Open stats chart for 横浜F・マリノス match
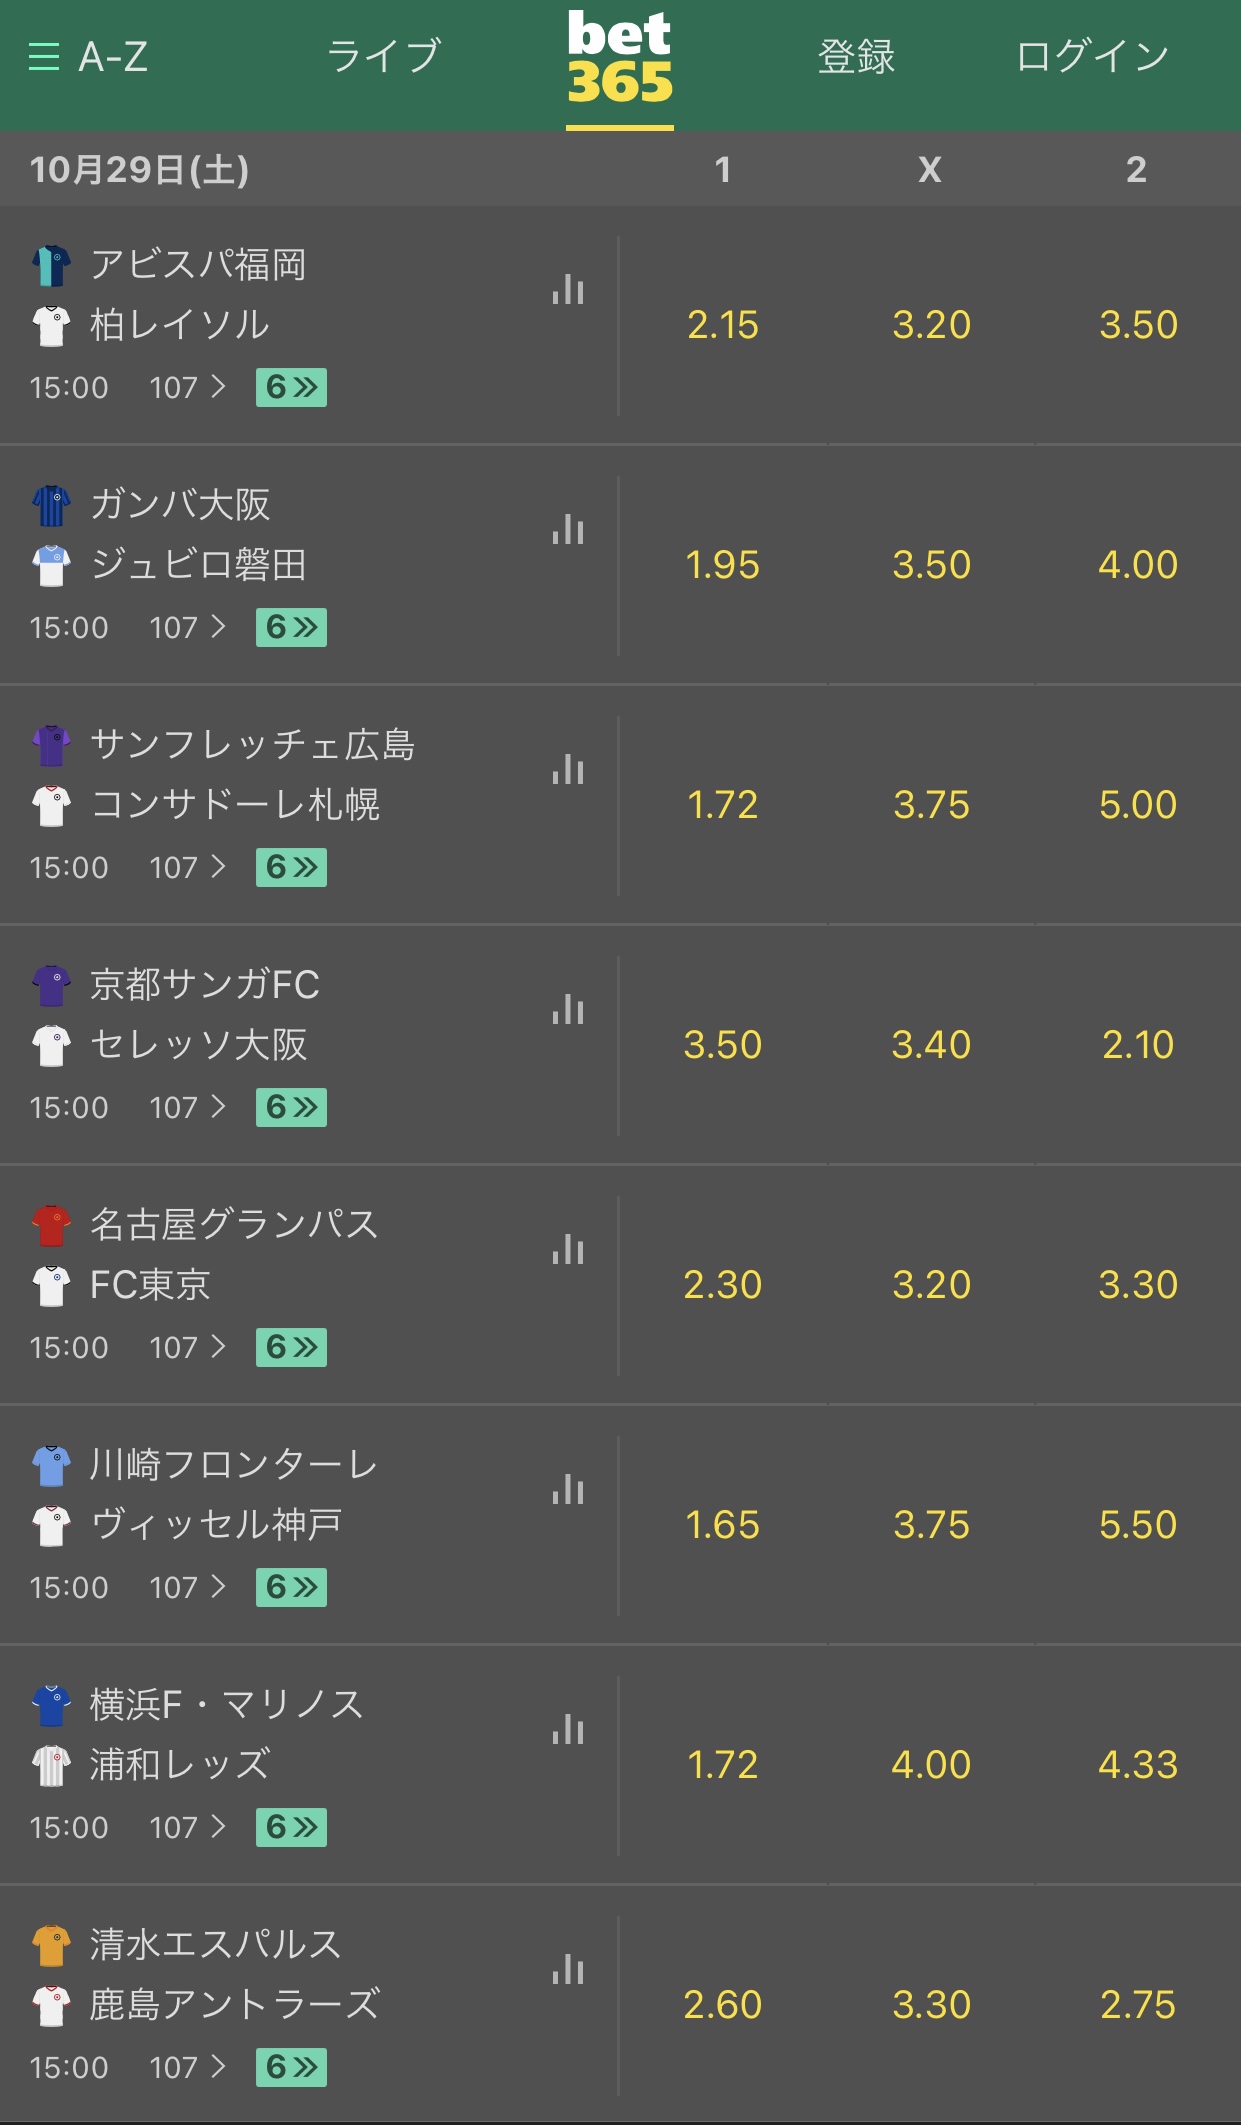The height and width of the screenshot is (2125, 1241). (568, 1729)
